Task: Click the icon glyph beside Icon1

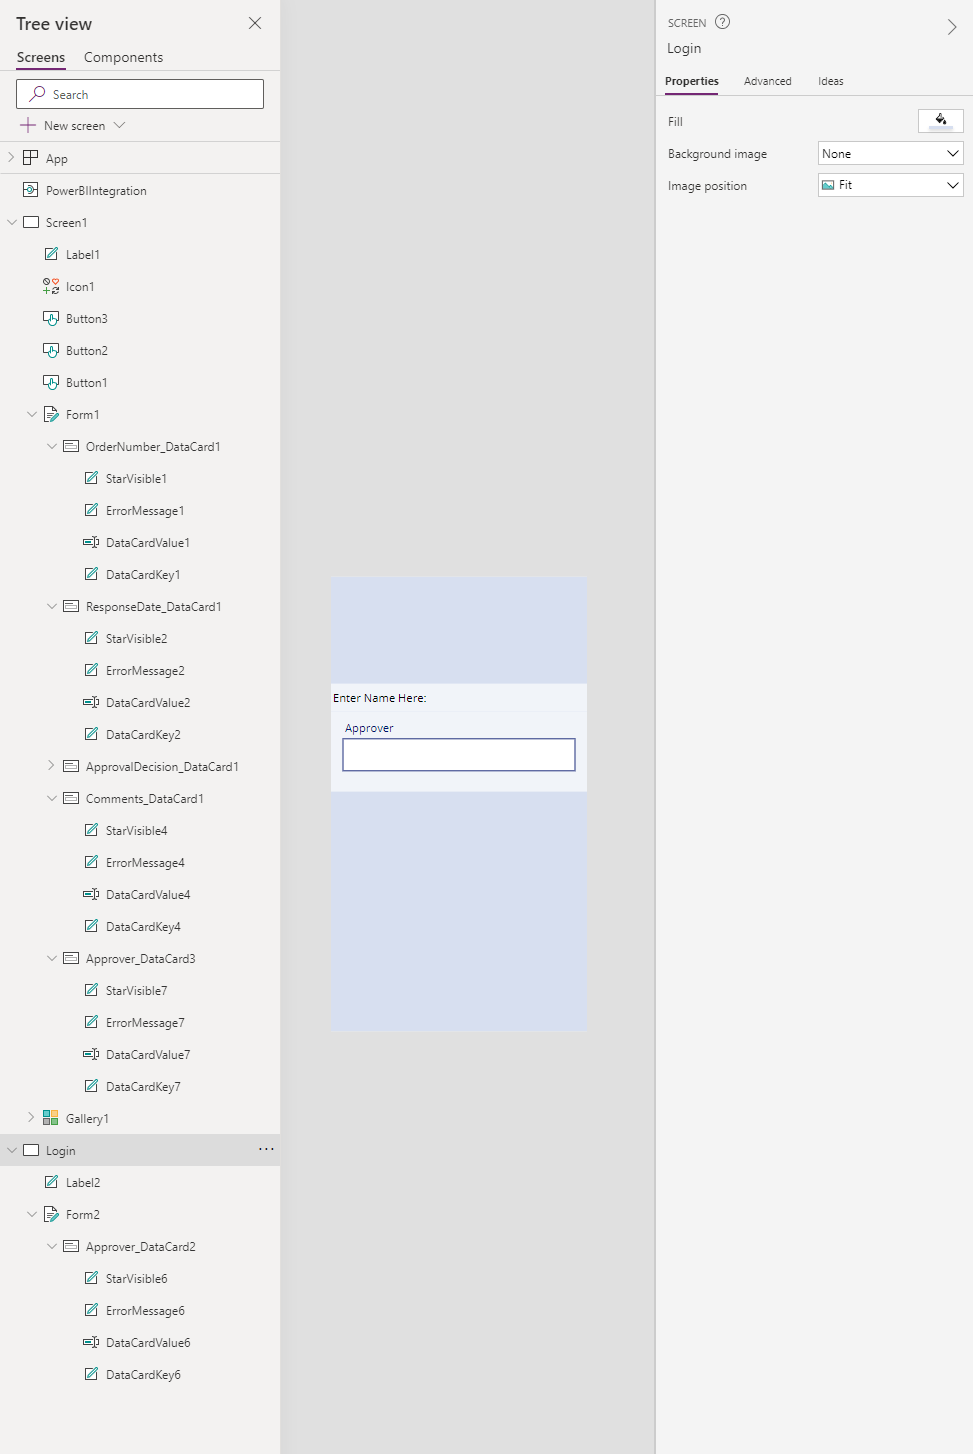Action: [51, 286]
